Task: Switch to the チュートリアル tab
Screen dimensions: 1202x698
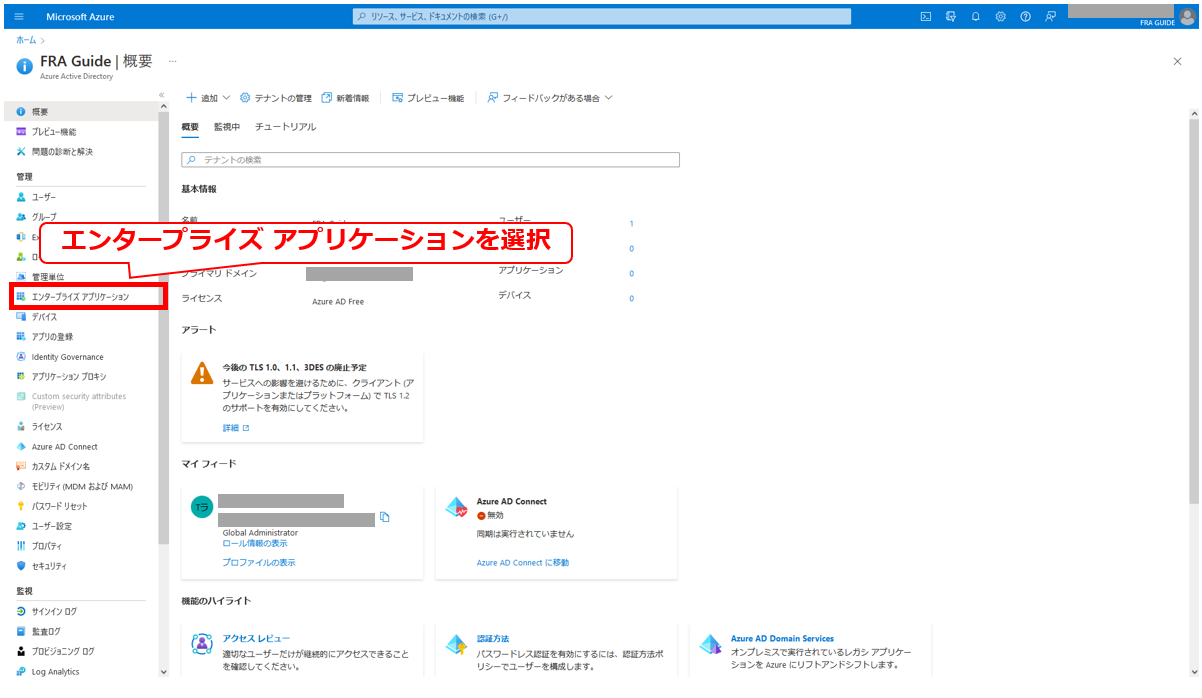Action: [285, 127]
